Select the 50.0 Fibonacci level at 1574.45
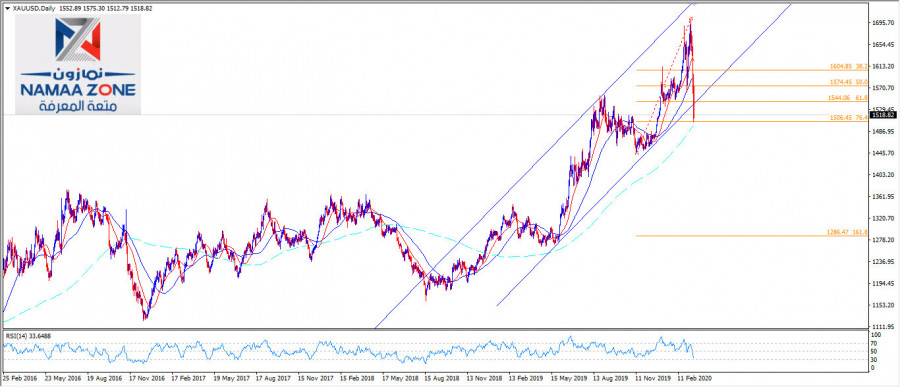Viewport: 900px width, 387px height. [848, 82]
